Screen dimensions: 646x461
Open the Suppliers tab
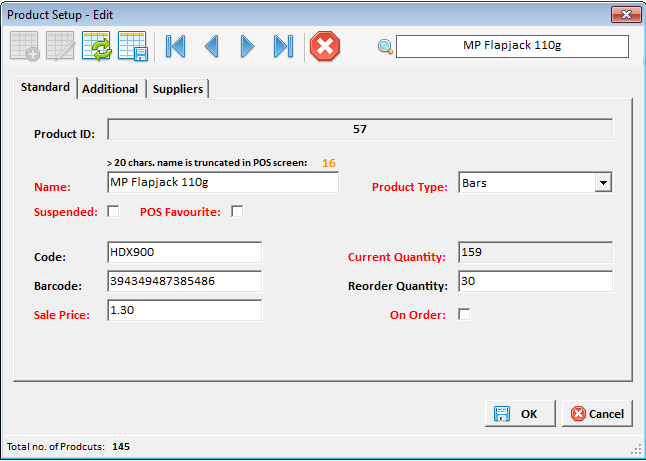tap(178, 89)
